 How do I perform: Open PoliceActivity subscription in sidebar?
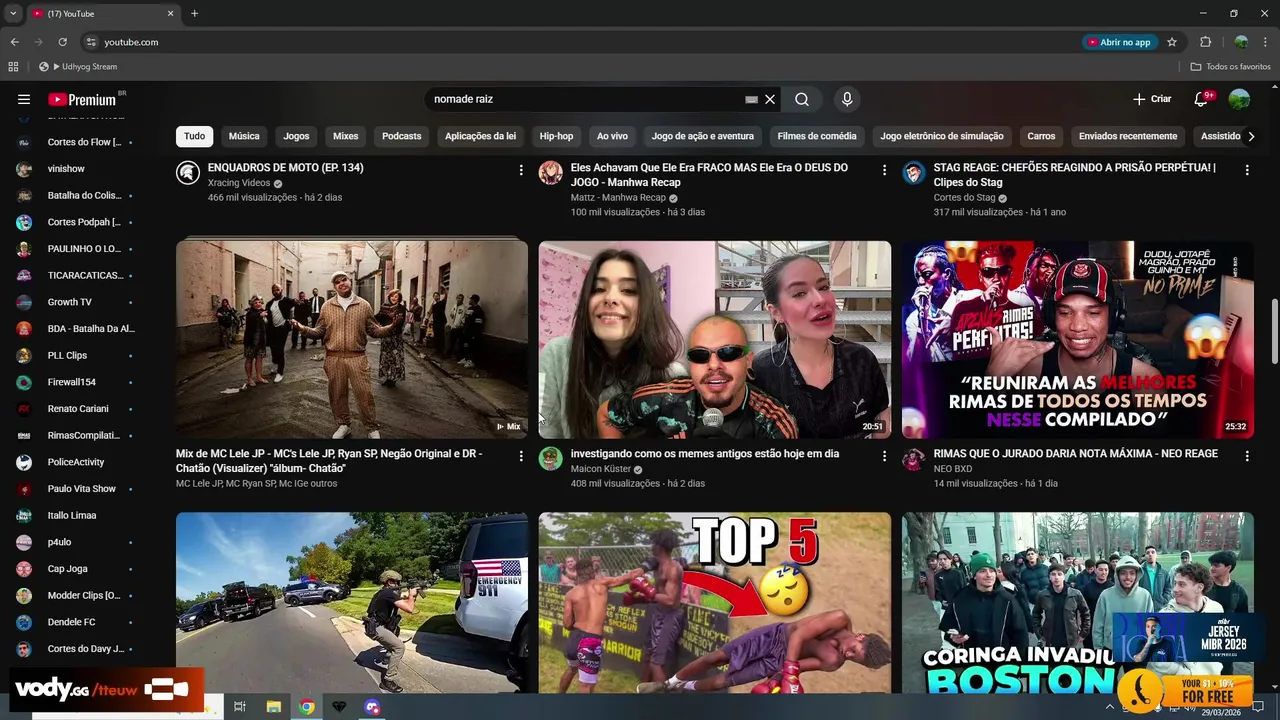pos(74,462)
